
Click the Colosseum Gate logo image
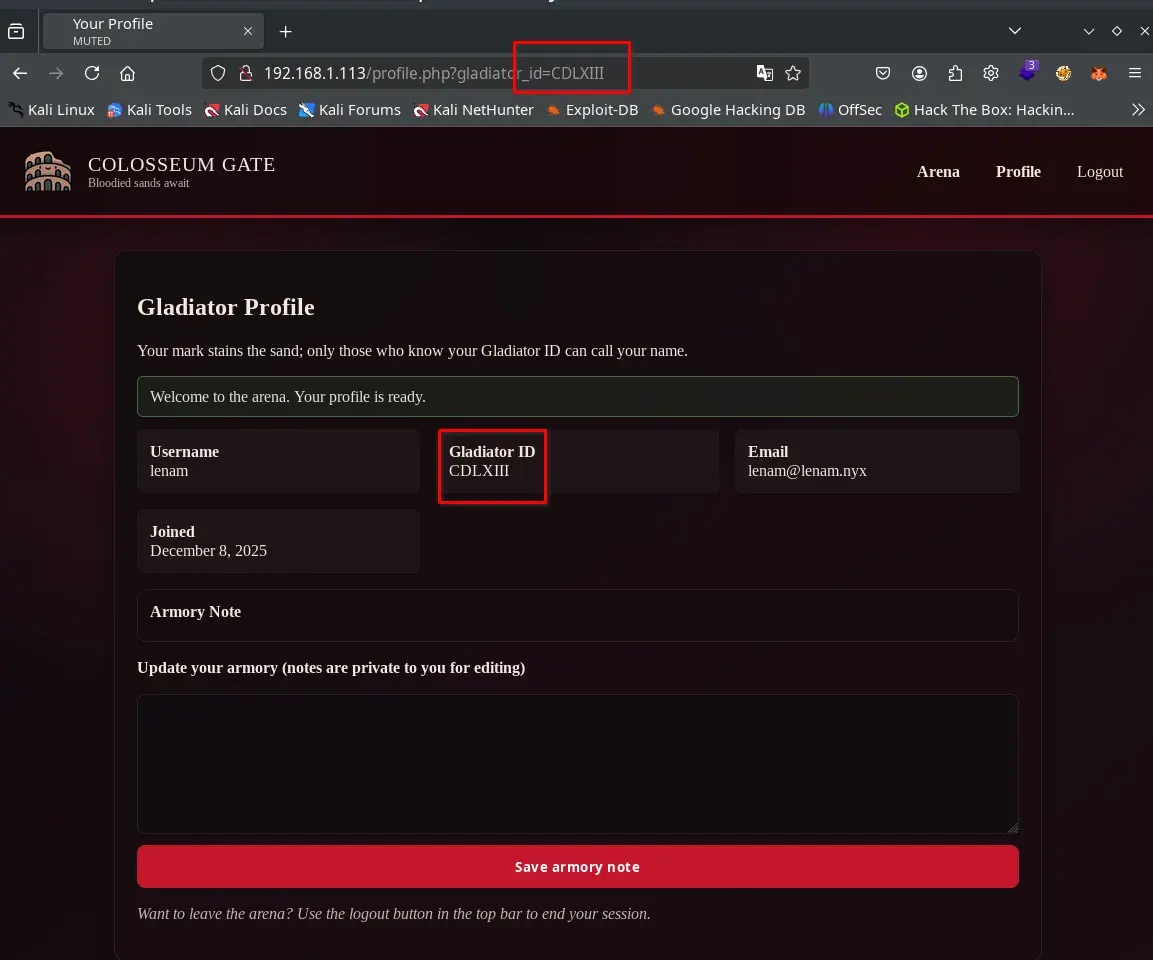48,172
